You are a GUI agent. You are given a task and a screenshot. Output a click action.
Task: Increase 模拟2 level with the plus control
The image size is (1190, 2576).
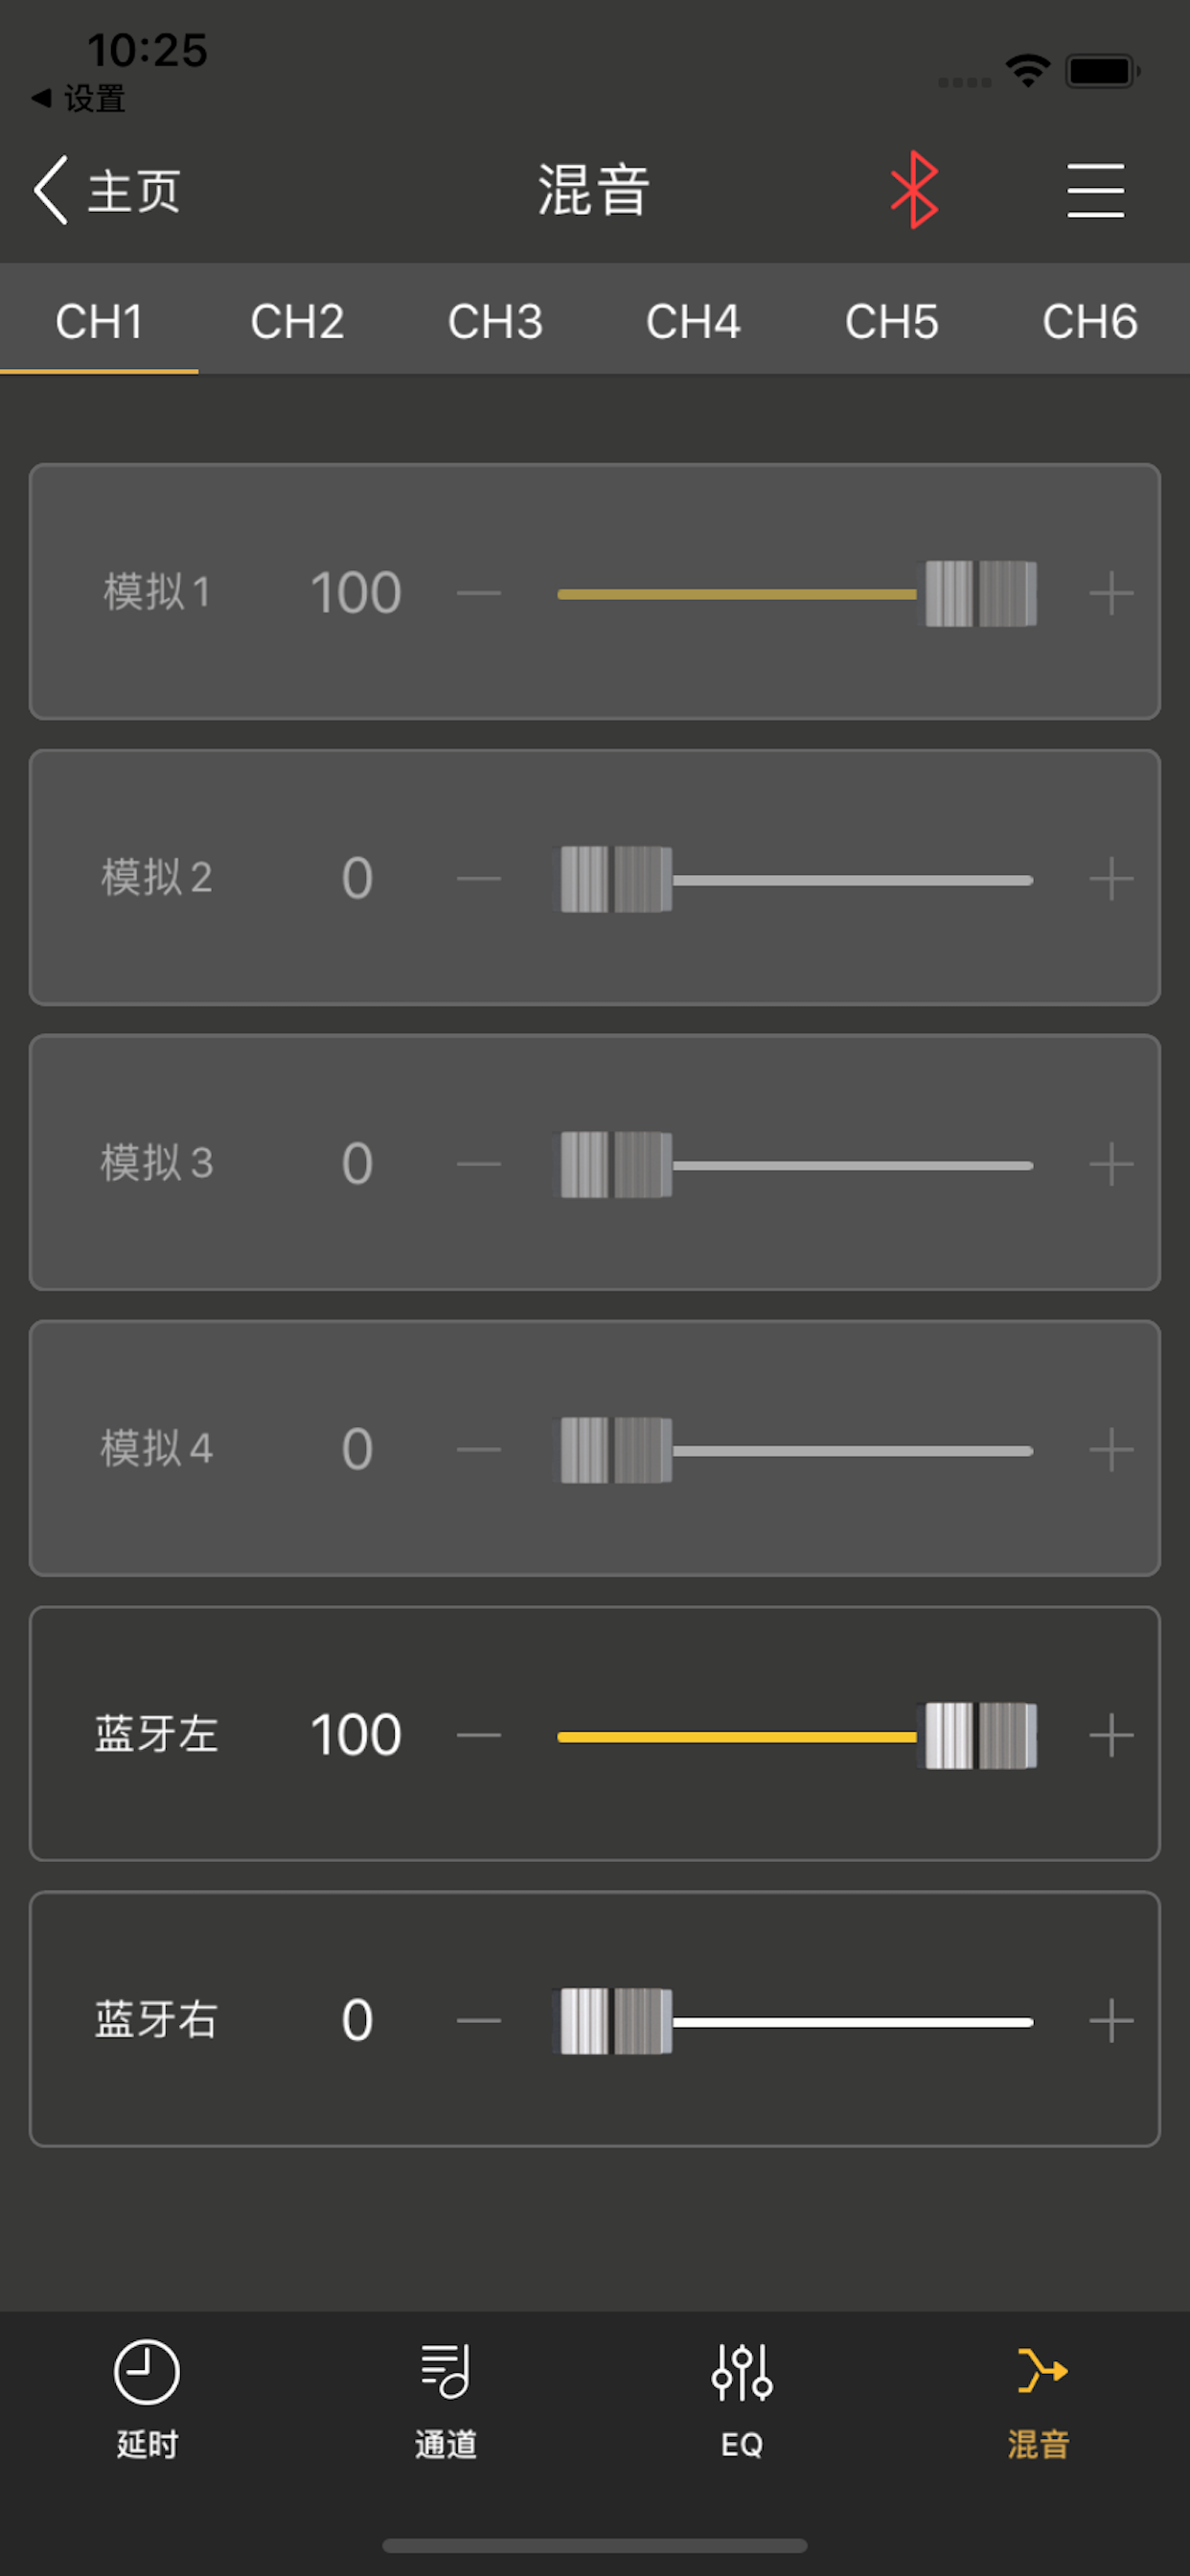[x=1111, y=878]
